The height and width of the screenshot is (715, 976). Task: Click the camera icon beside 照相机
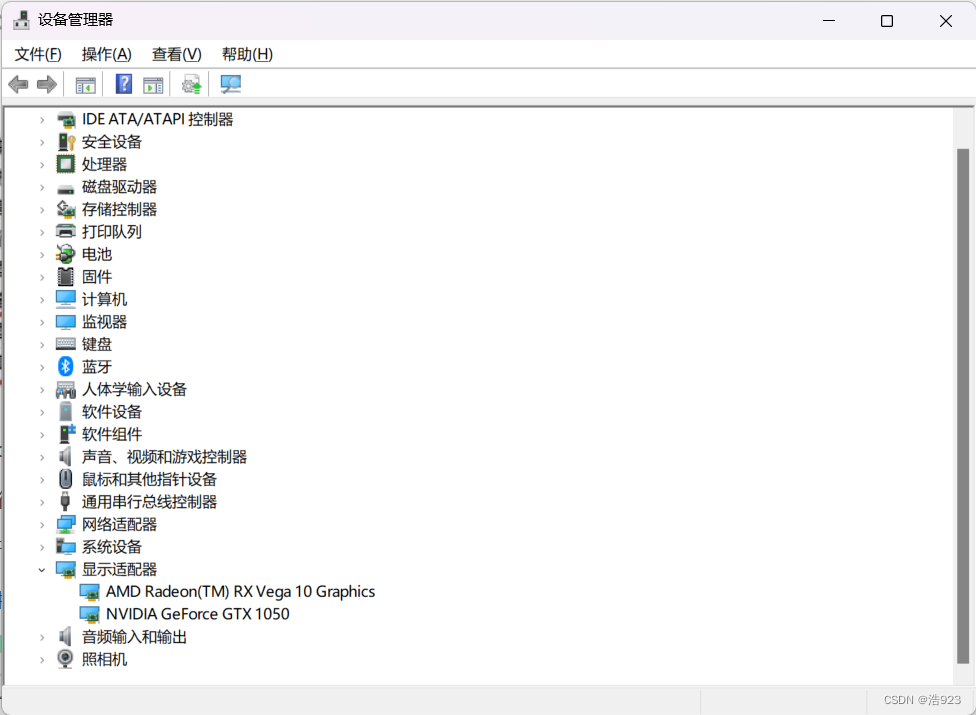(64, 658)
